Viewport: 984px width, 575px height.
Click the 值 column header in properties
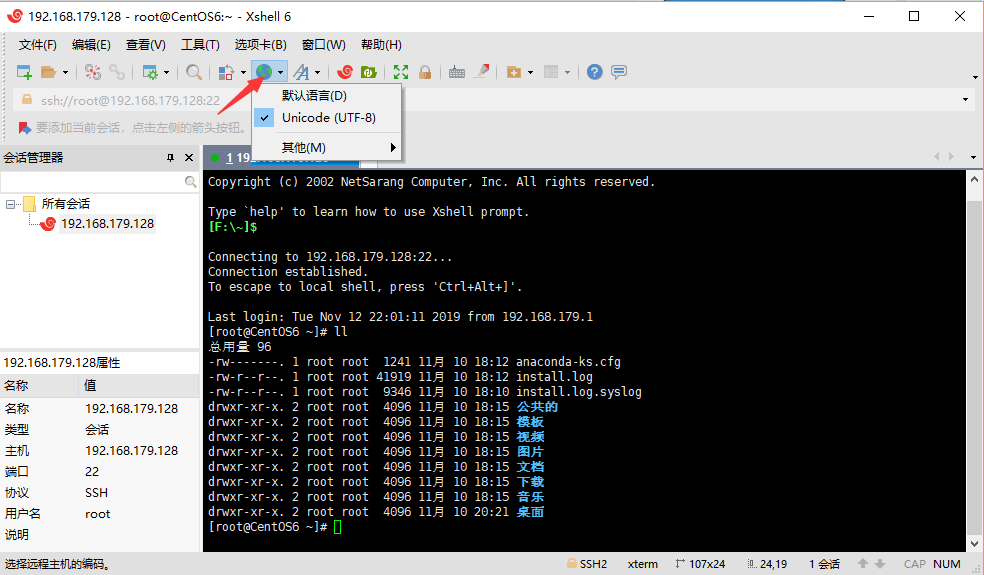(x=139, y=385)
